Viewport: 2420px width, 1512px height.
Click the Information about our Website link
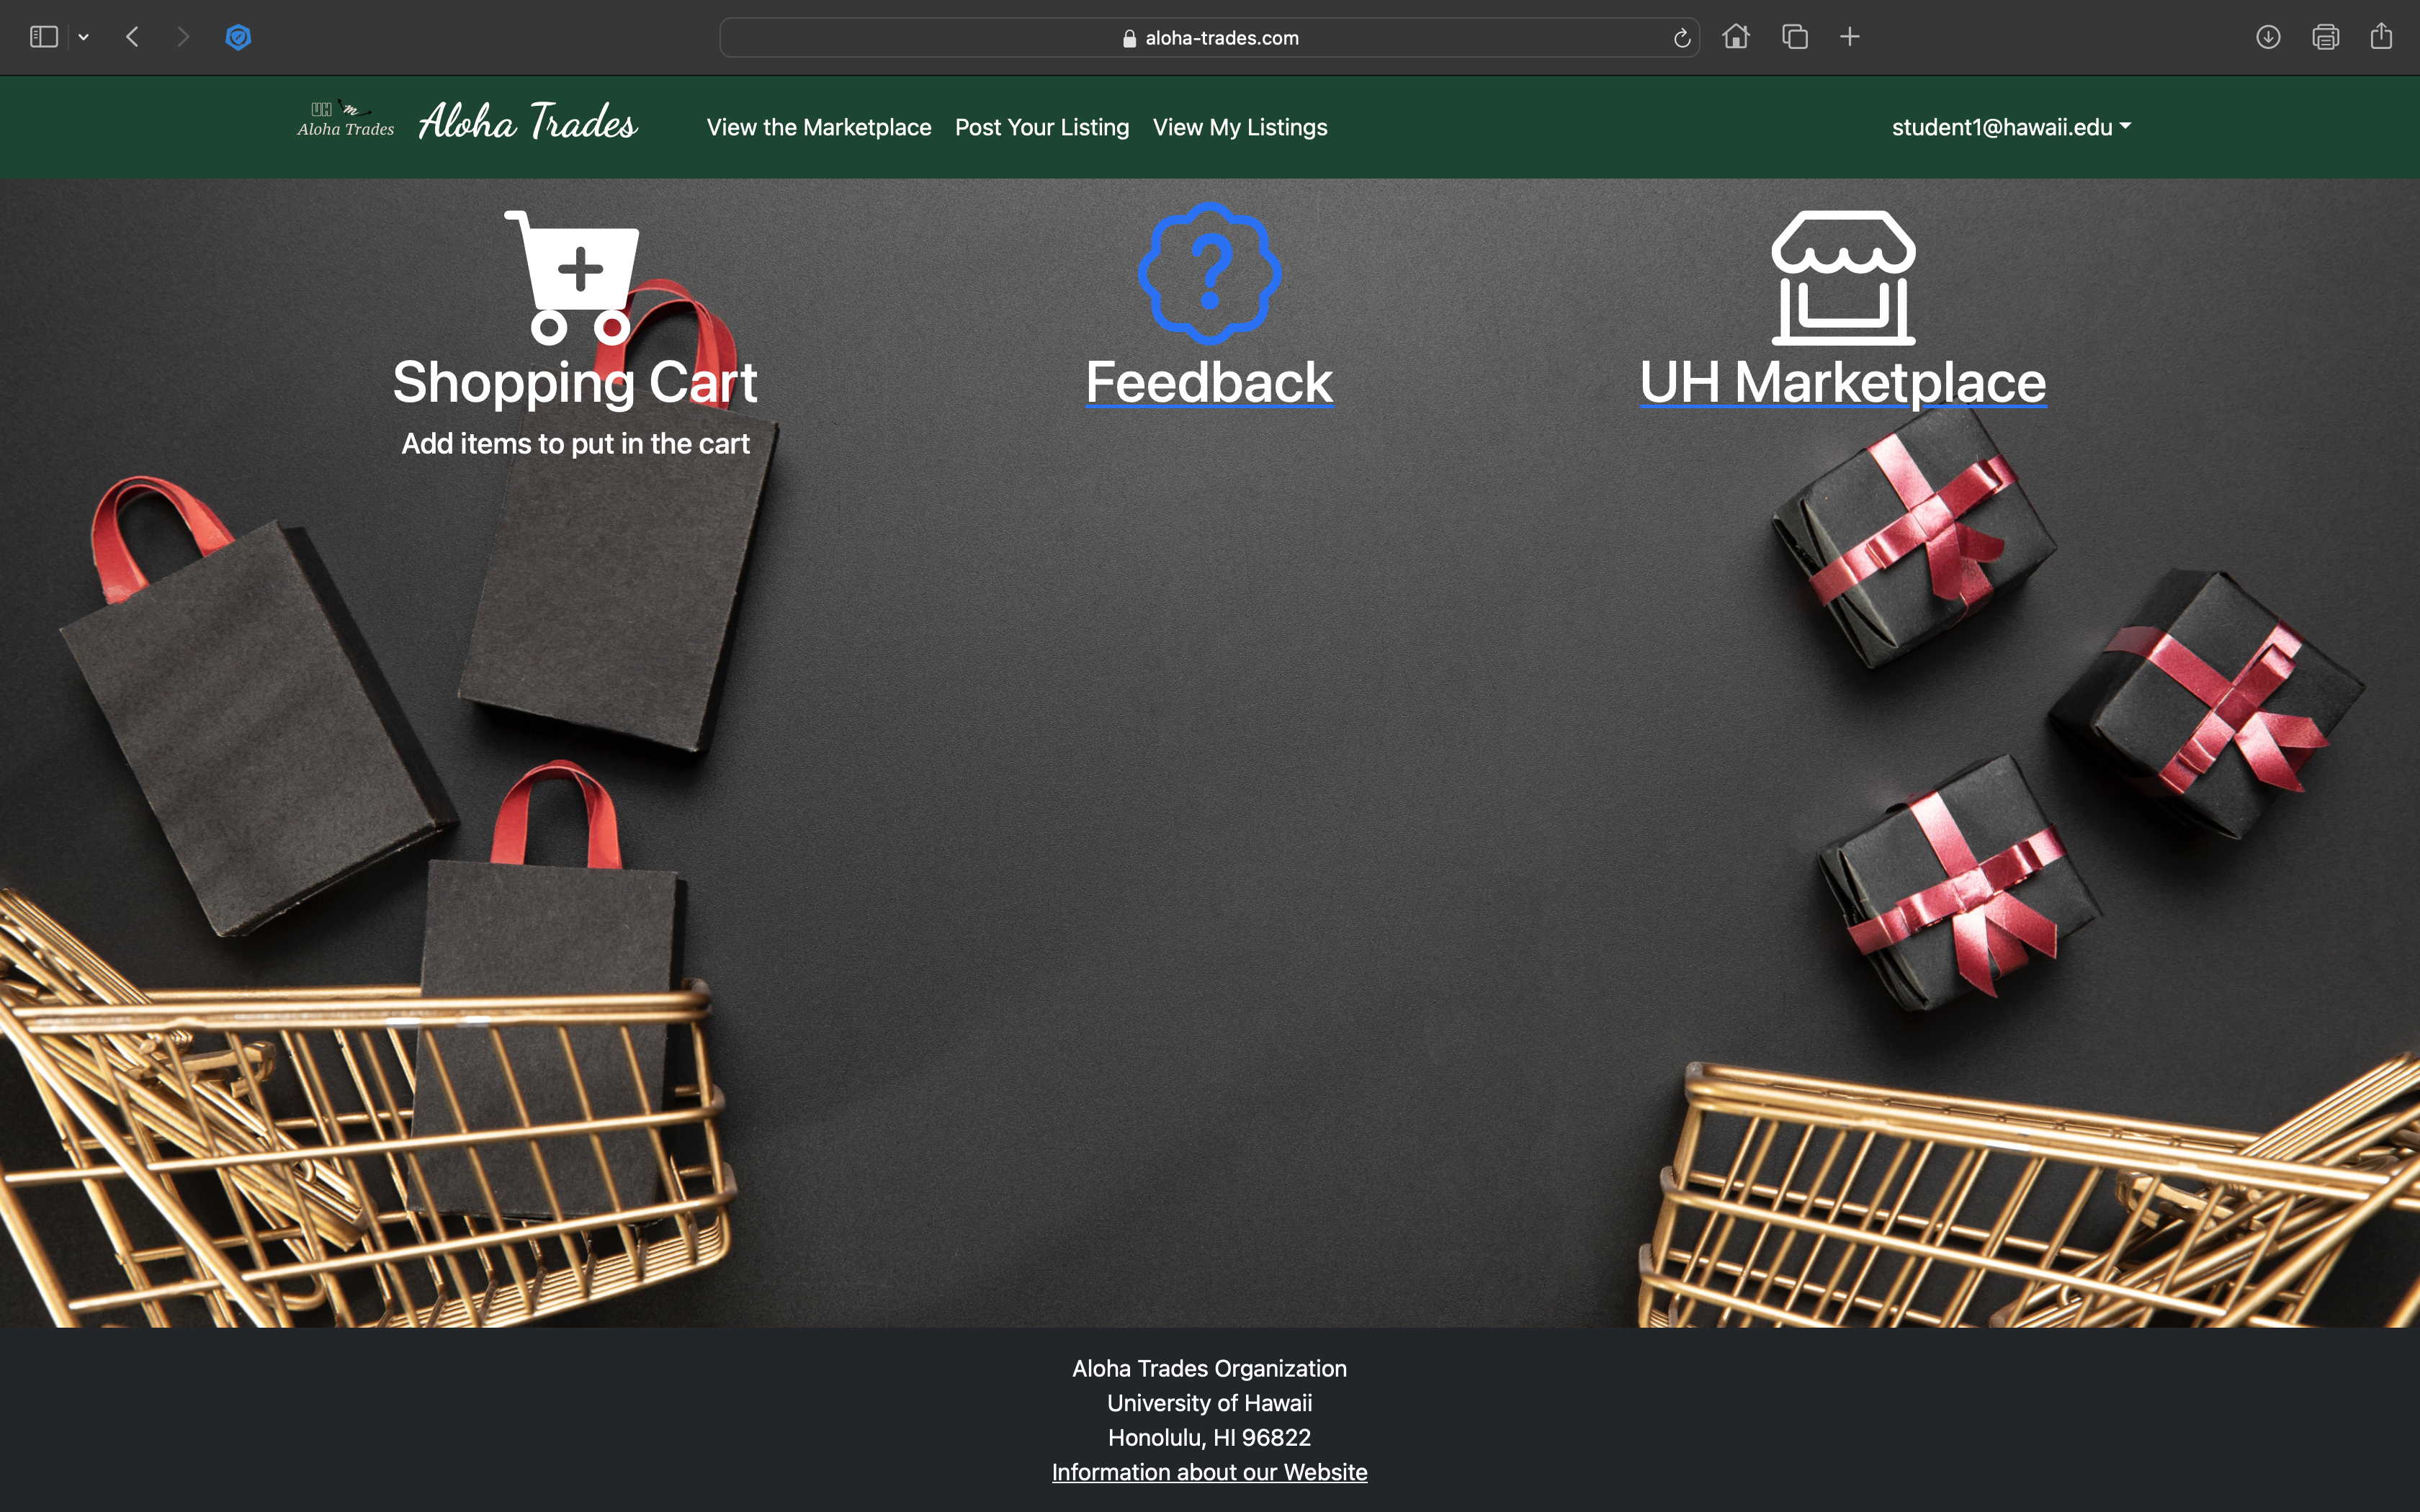(1209, 1470)
